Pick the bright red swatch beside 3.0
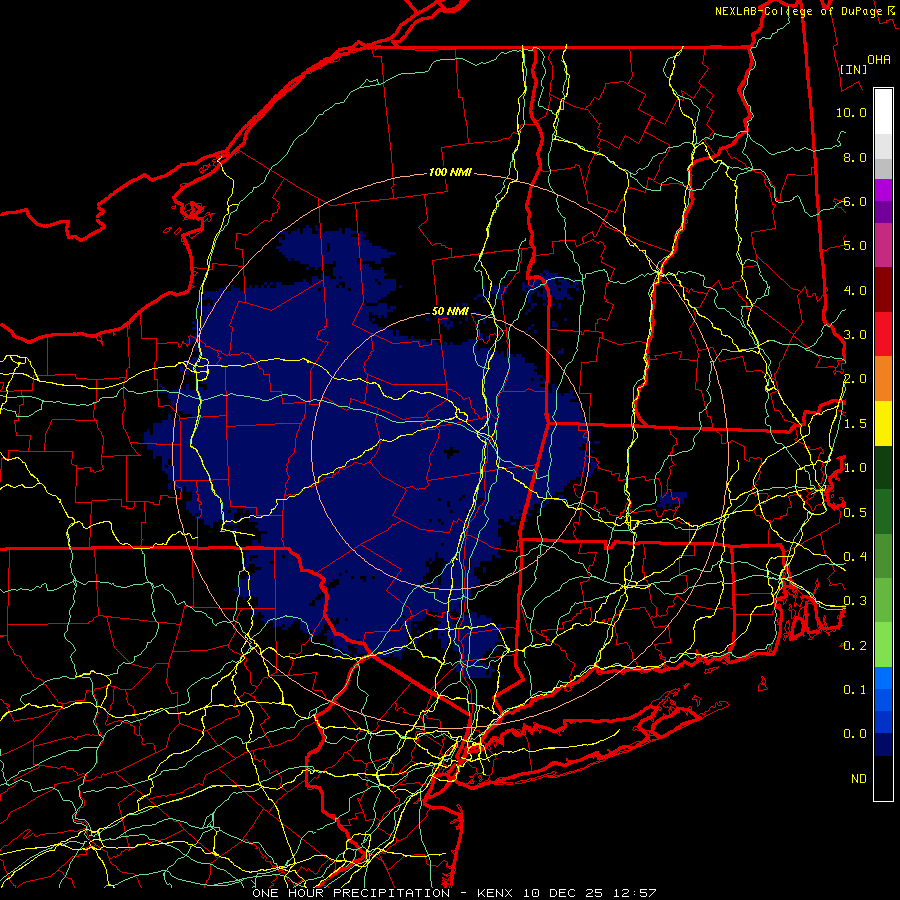The height and width of the screenshot is (900, 900). [883, 334]
